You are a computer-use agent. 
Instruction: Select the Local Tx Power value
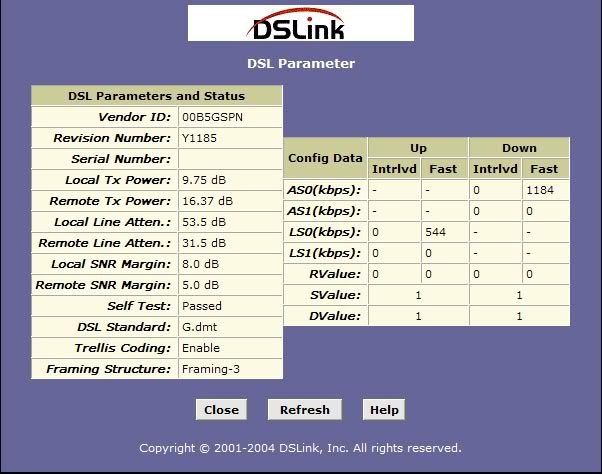(204, 180)
